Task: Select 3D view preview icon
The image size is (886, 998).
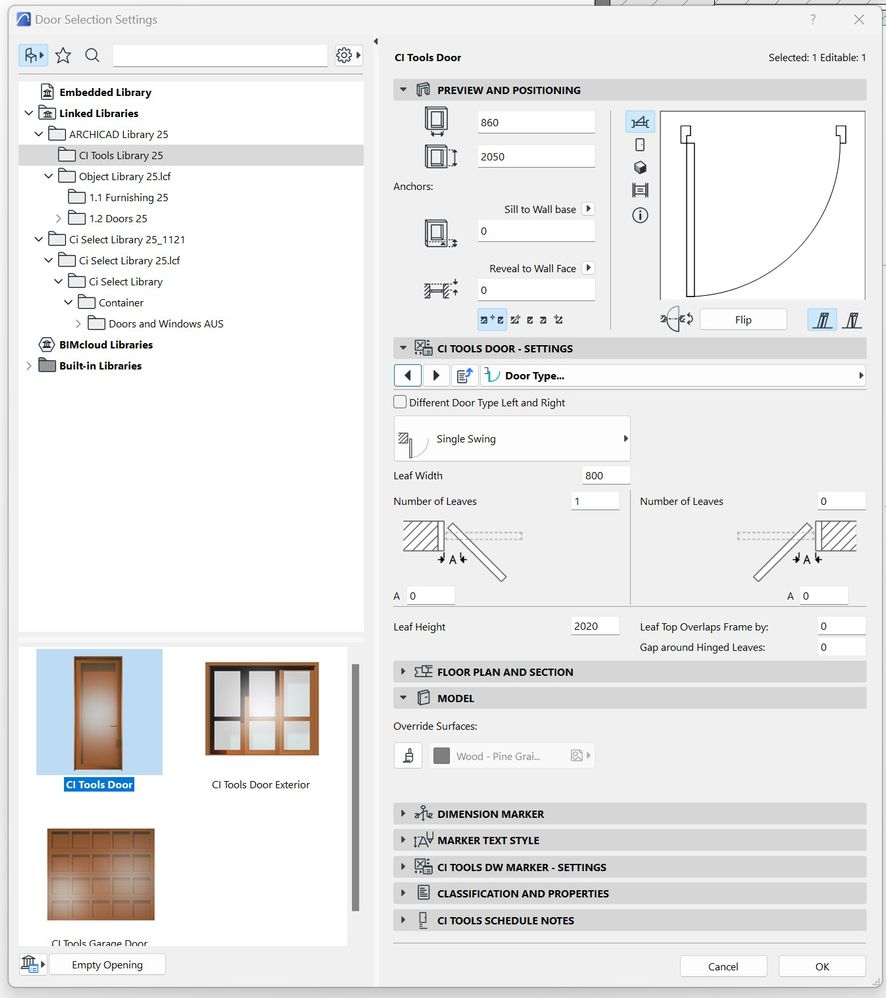Action: [x=640, y=167]
